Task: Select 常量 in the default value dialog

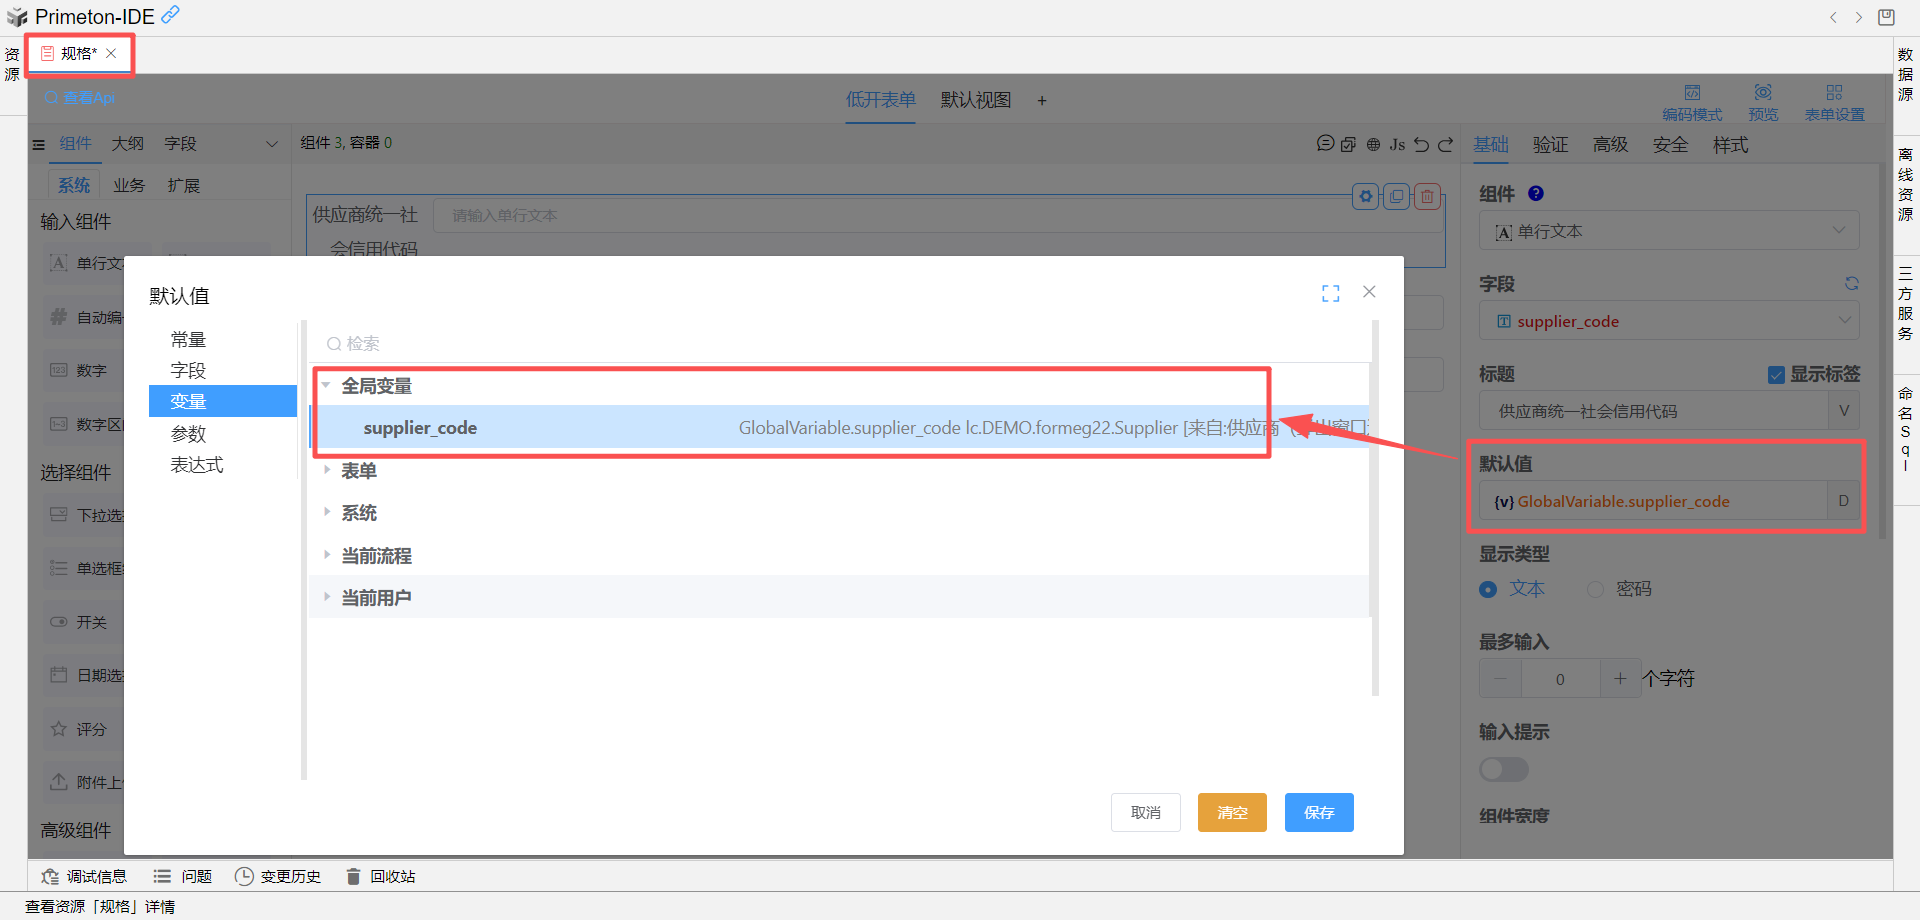Action: pyautogui.click(x=188, y=340)
